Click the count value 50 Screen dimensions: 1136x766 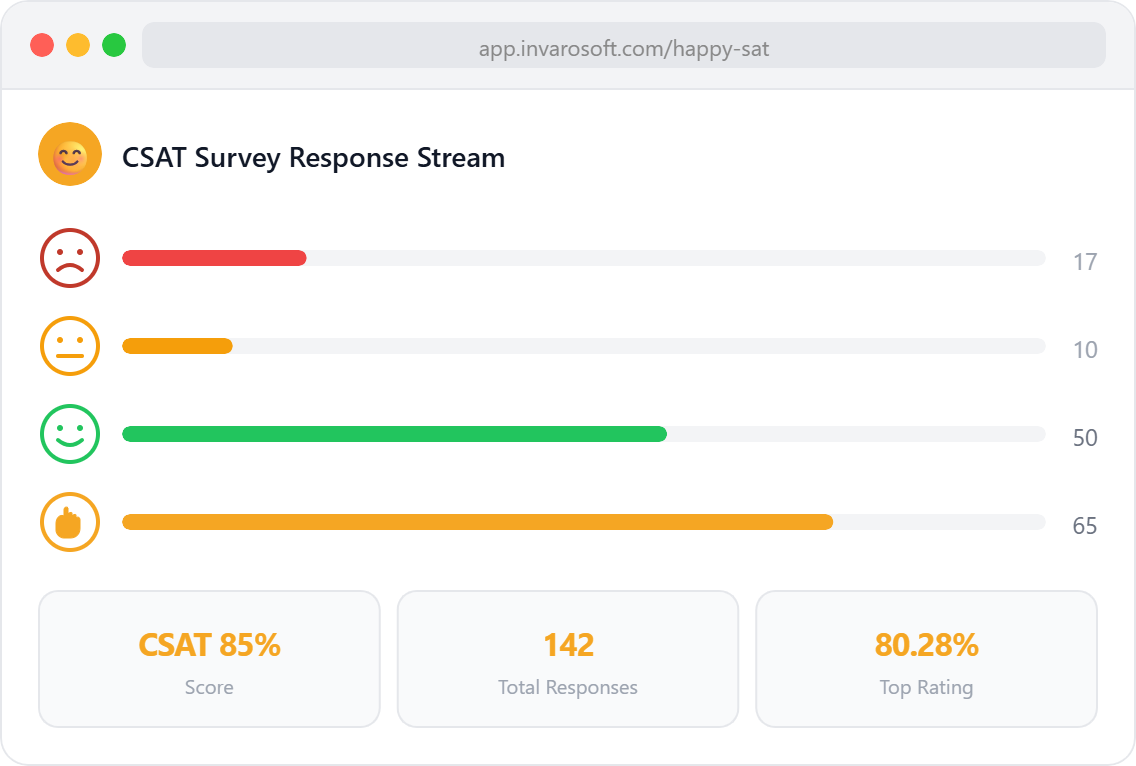tap(1085, 438)
